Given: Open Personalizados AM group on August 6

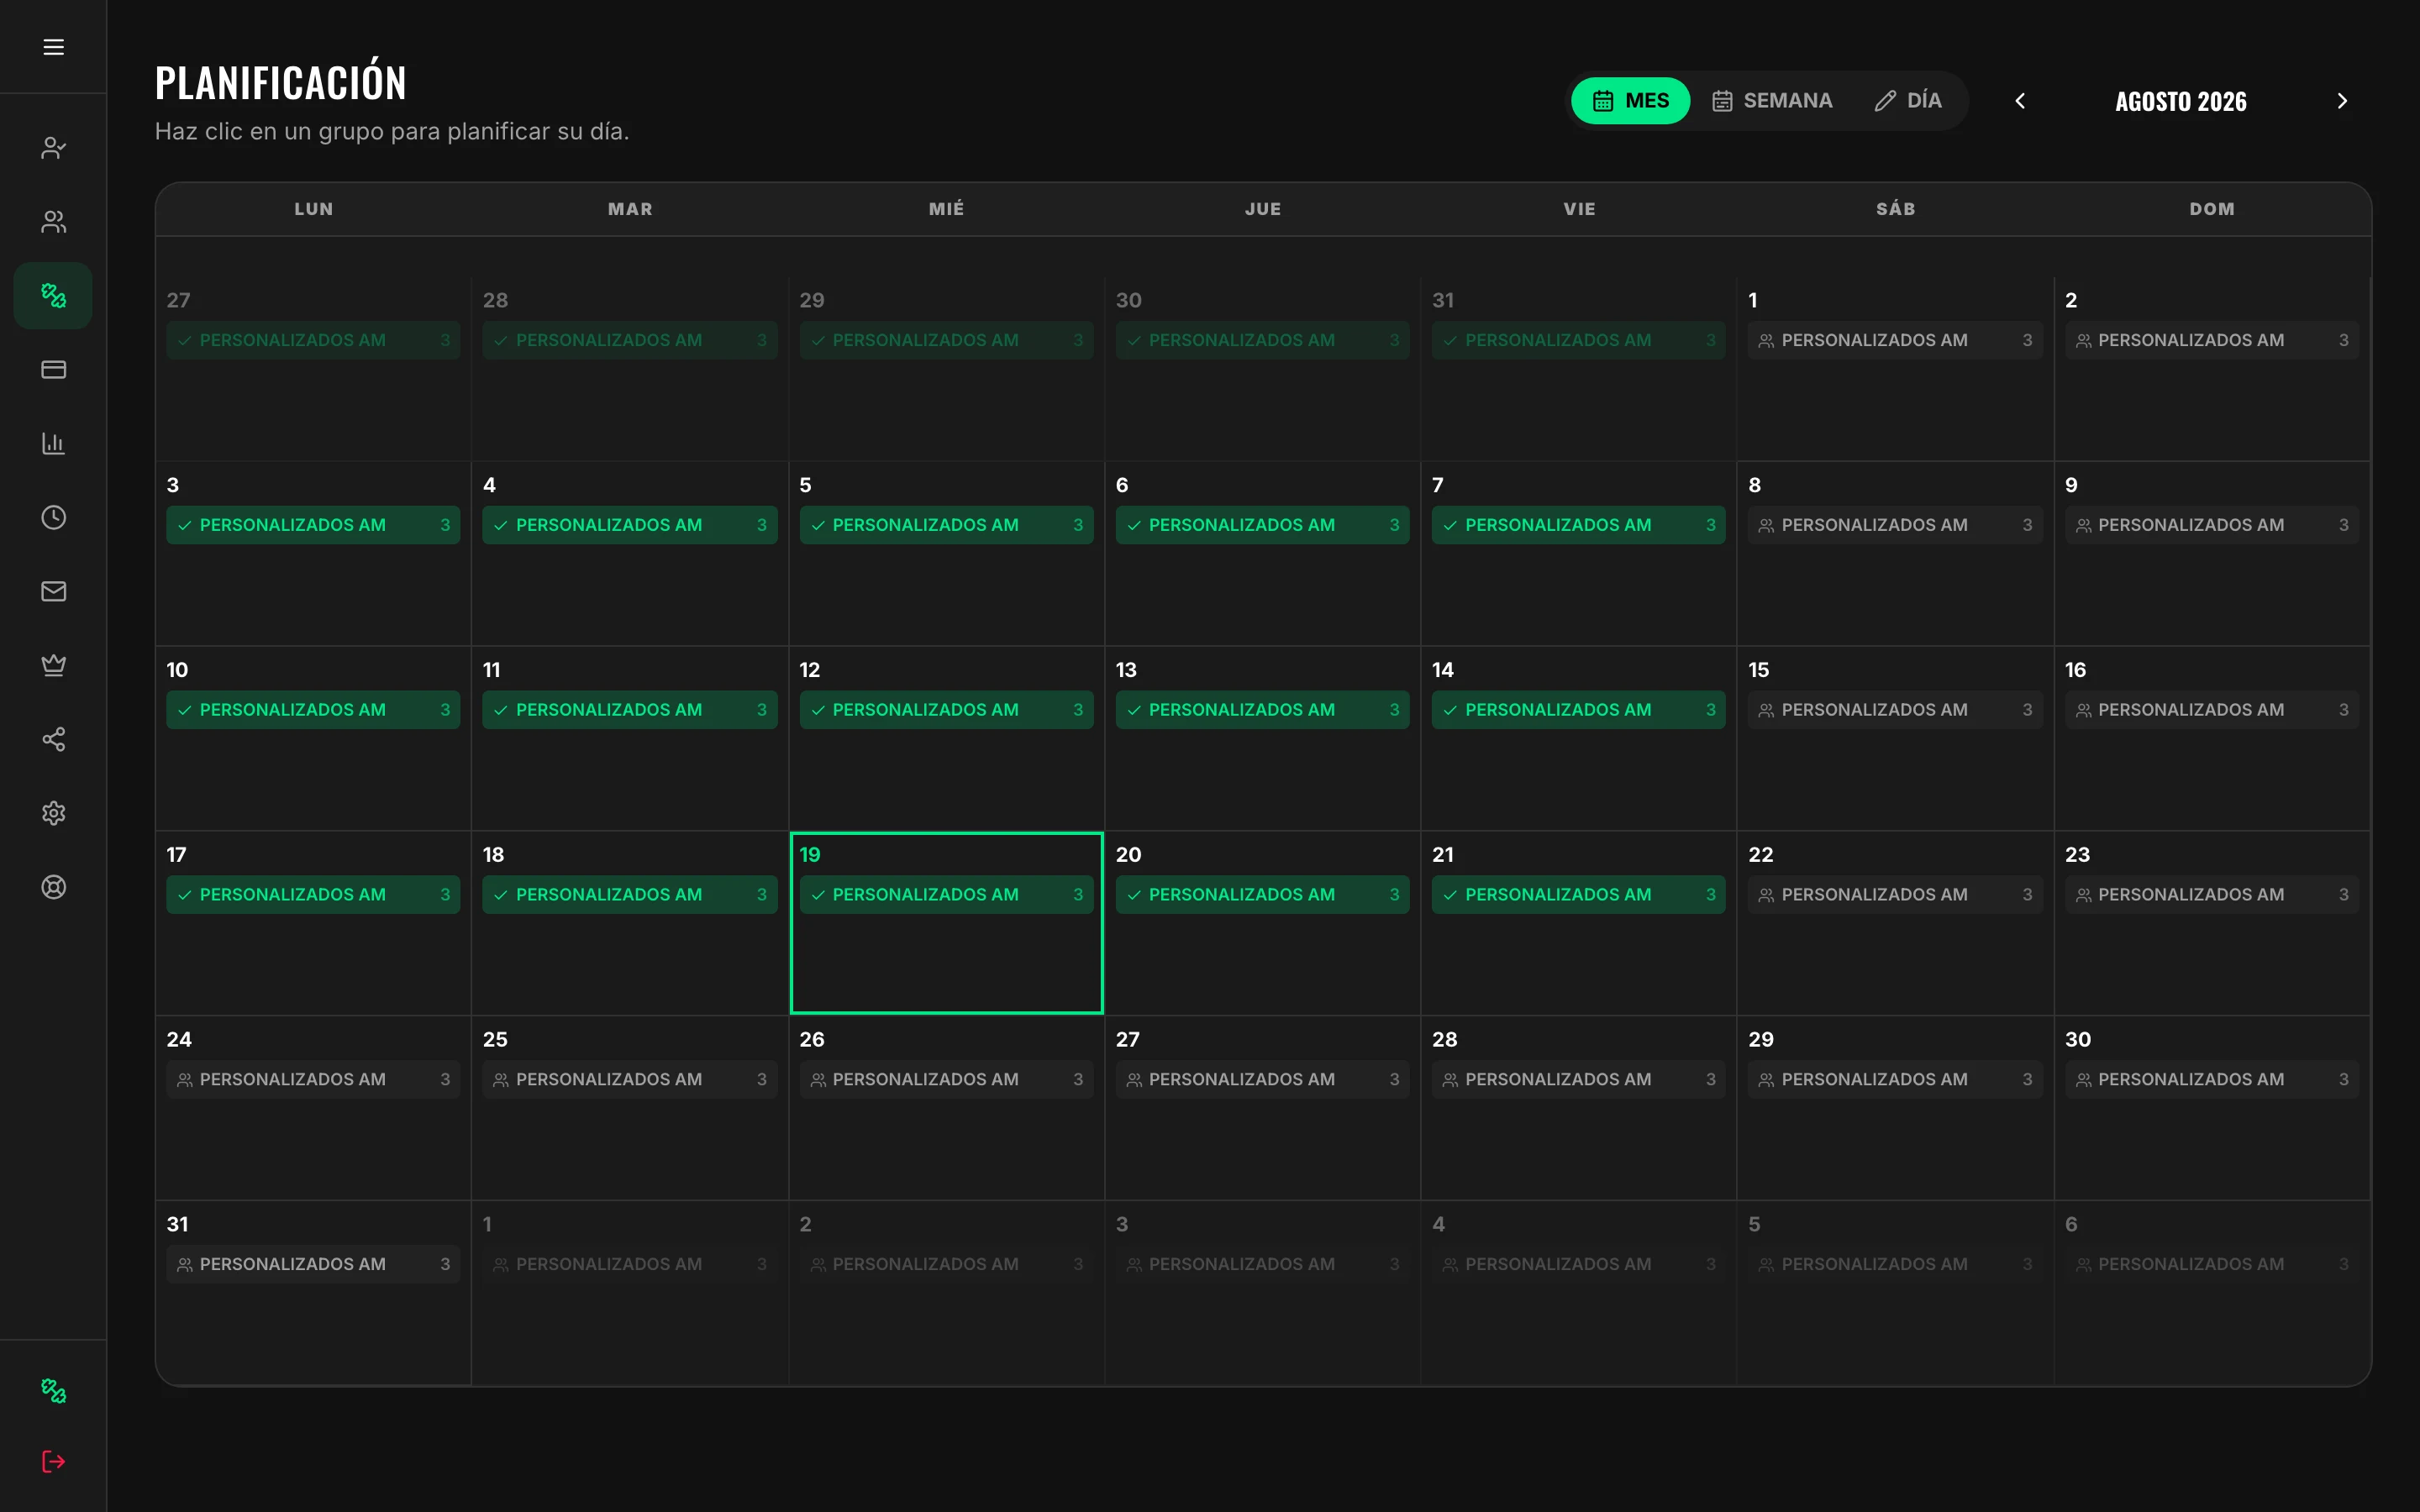Looking at the screenshot, I should [x=1262, y=525].
